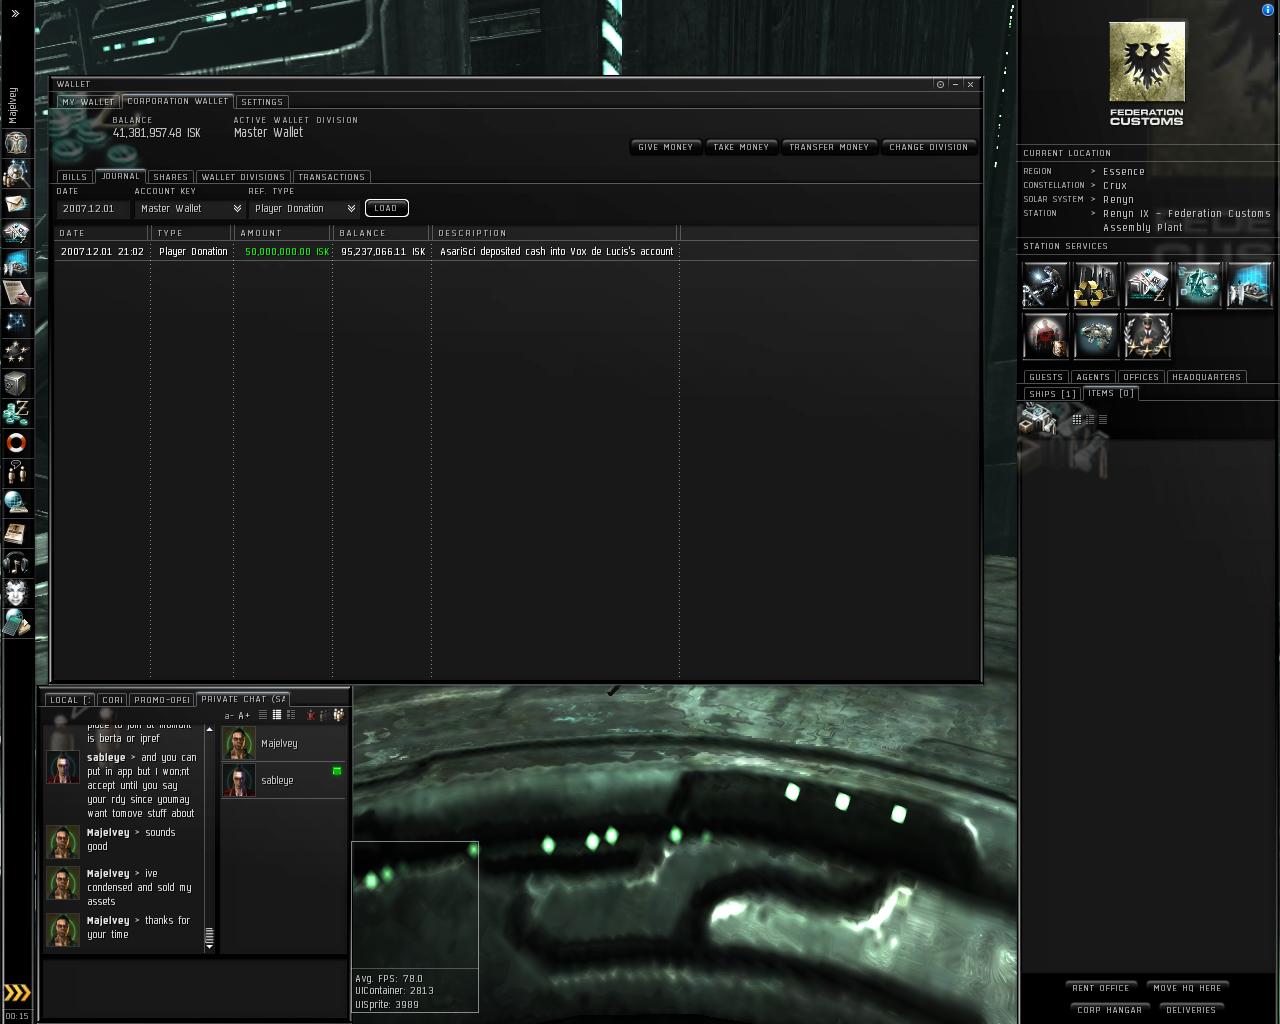Open the Ref. Type Player Donation dropdown
Screen dimensions: 1280x1024
[303, 208]
